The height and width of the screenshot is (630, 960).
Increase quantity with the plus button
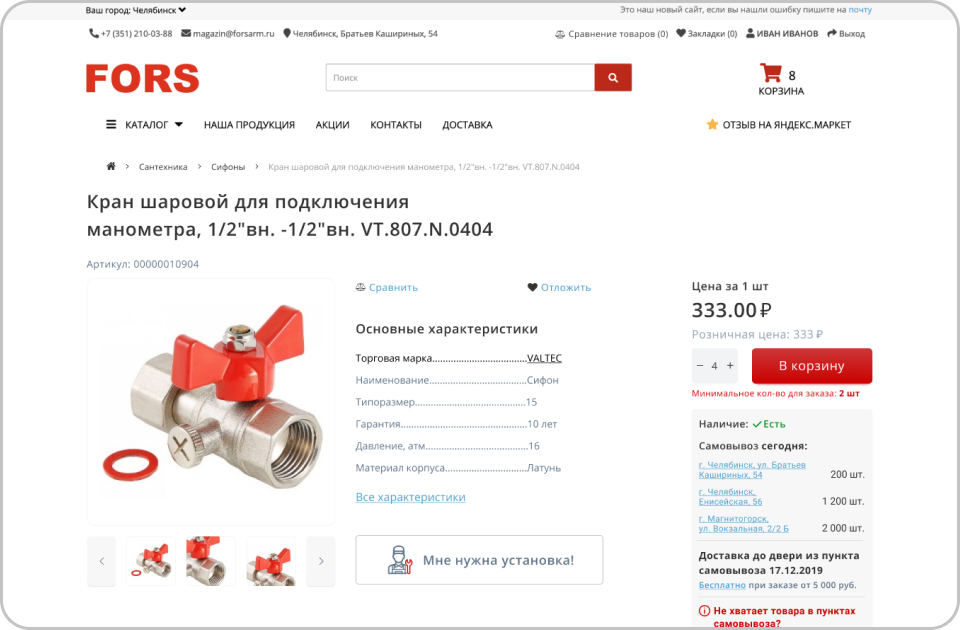(x=730, y=366)
